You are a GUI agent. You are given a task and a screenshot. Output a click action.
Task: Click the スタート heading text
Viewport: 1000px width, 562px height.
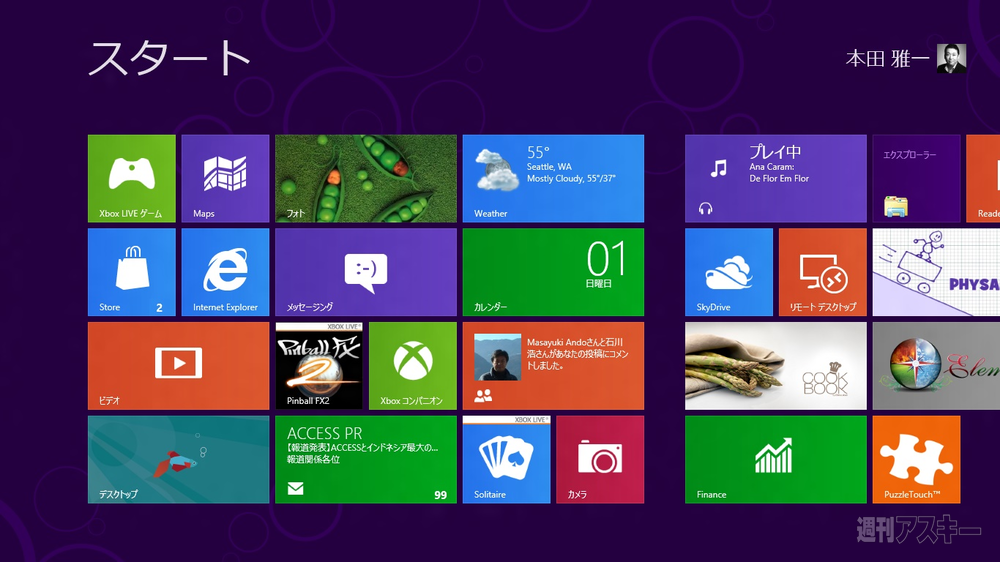click(x=169, y=58)
